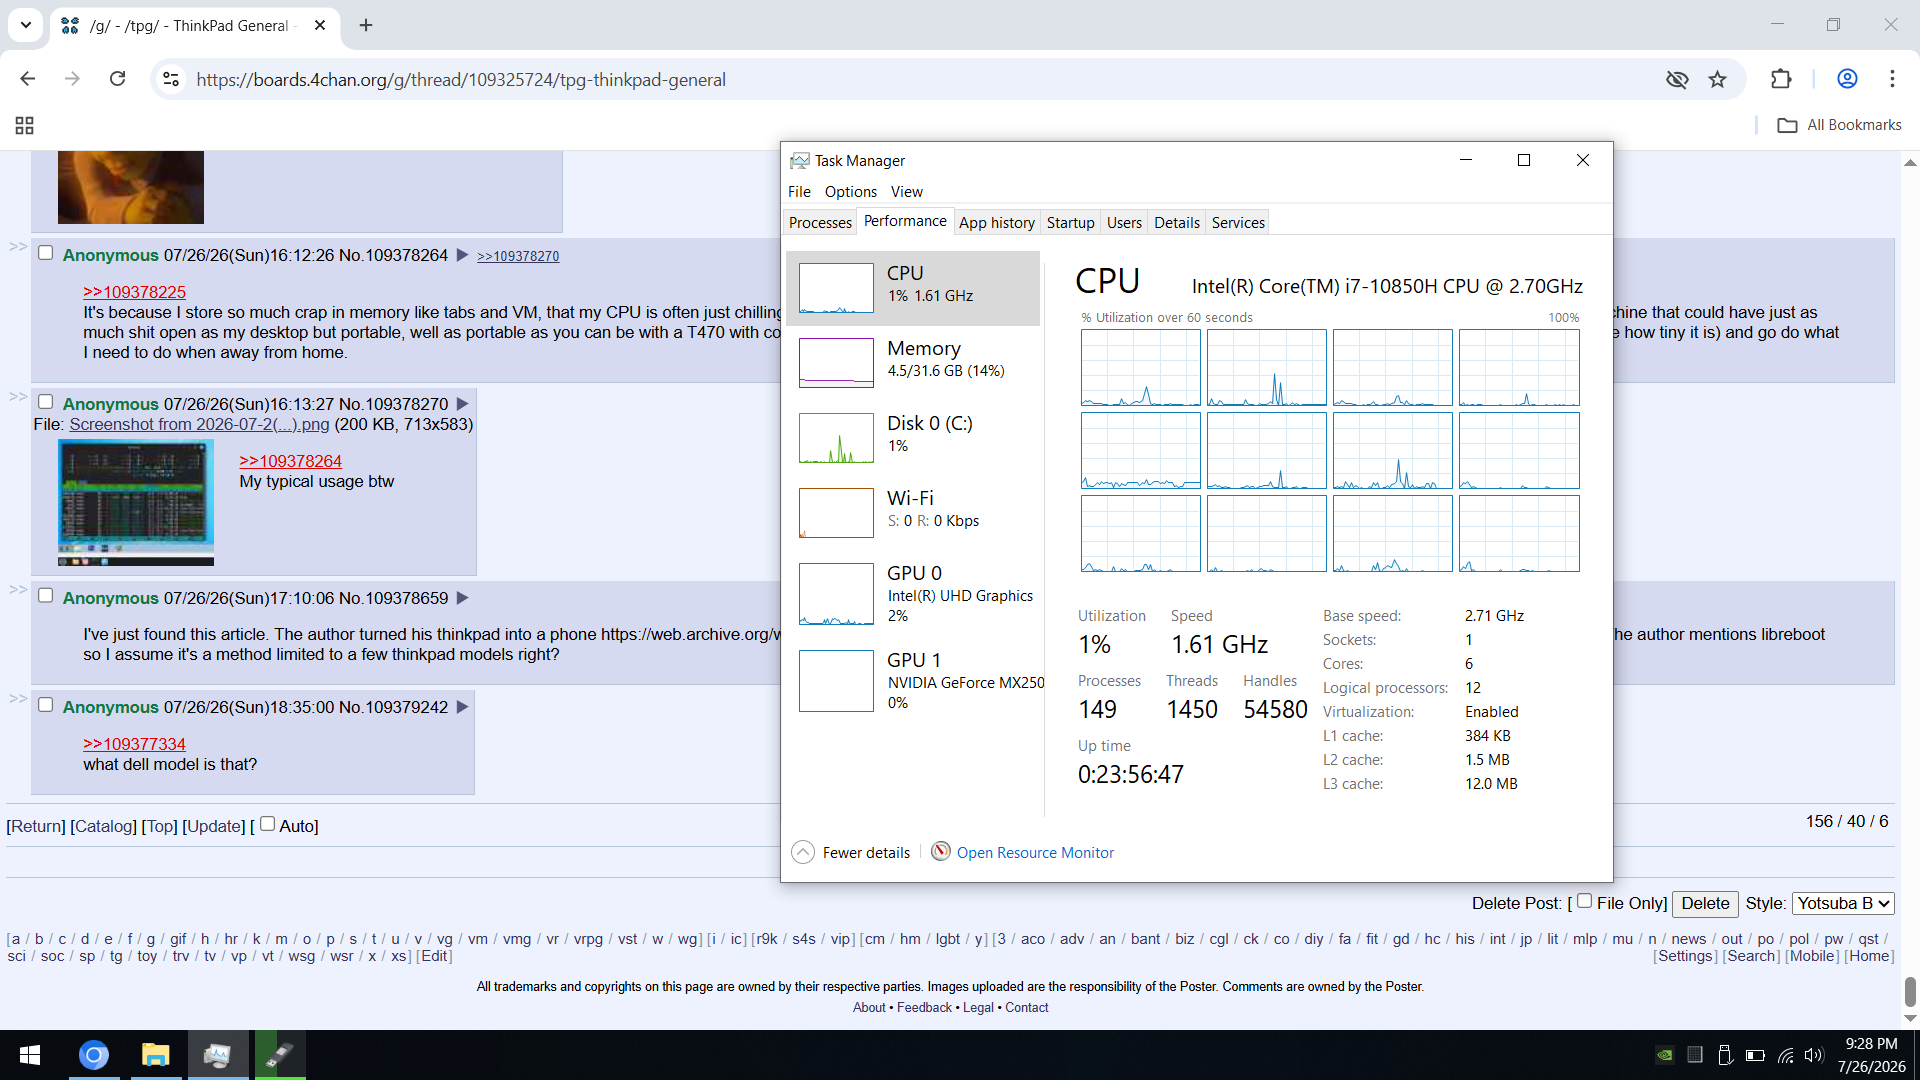Open post menu arrow for No.109378659
The width and height of the screenshot is (1920, 1080).
pos(462,598)
